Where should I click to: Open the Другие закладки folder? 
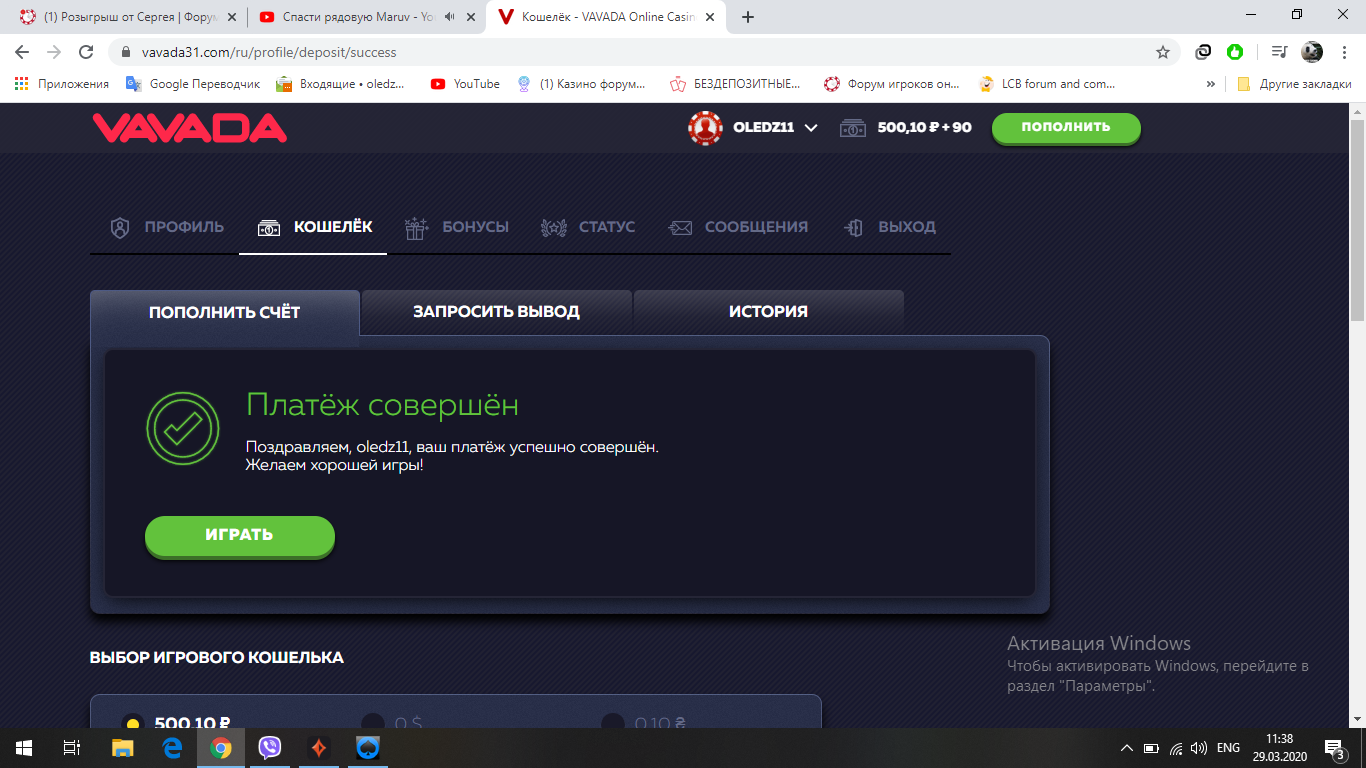pyautogui.click(x=1294, y=84)
